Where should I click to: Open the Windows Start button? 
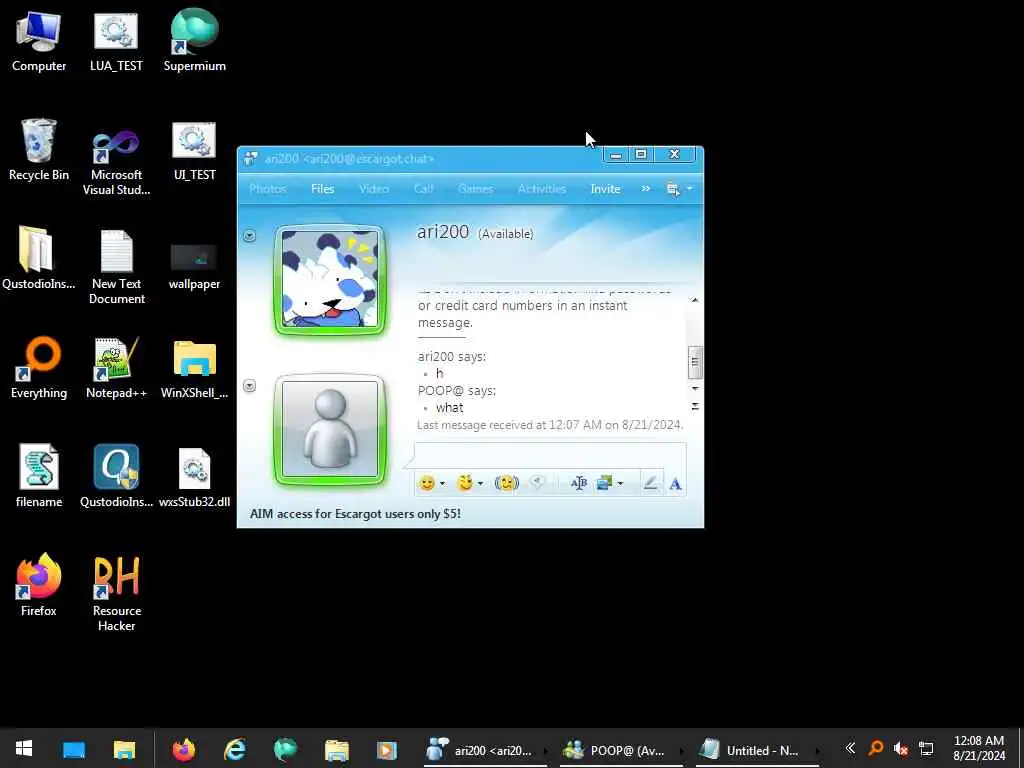pyautogui.click(x=24, y=748)
